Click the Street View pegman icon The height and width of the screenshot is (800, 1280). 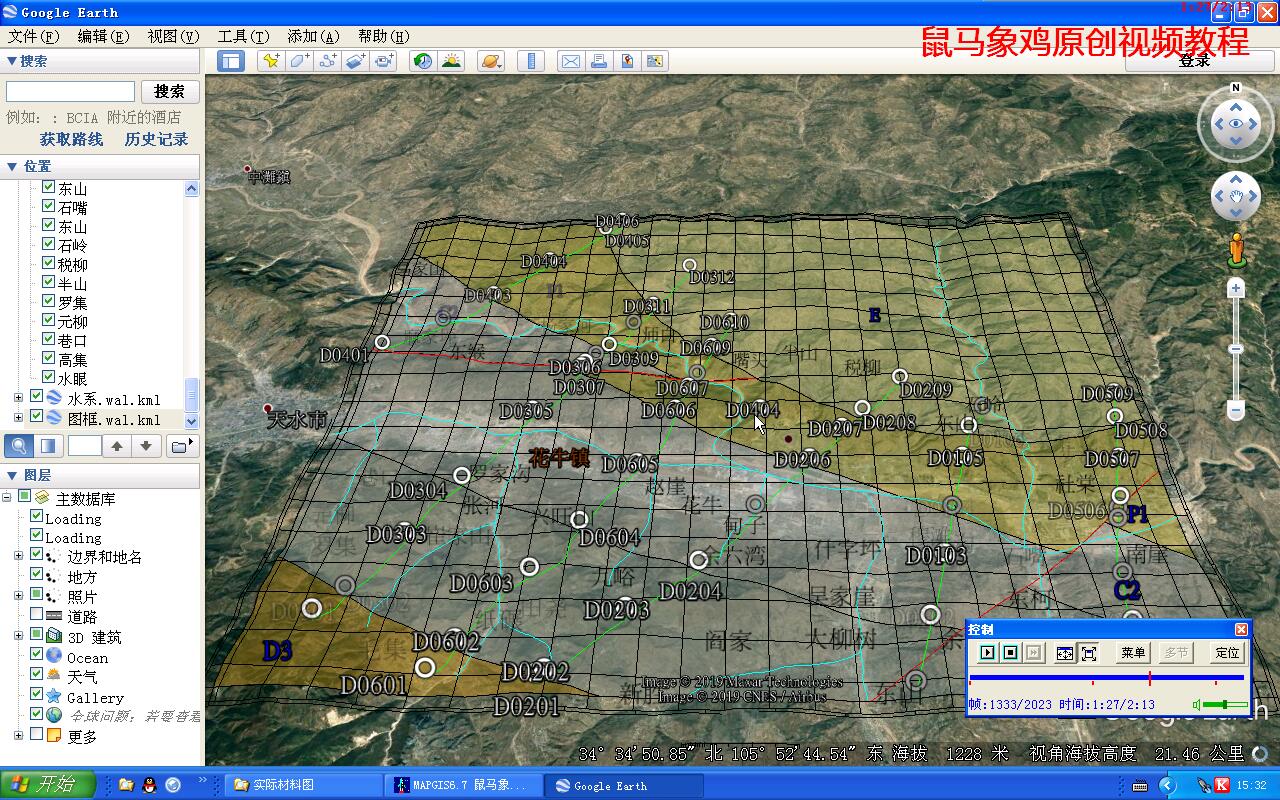1237,248
